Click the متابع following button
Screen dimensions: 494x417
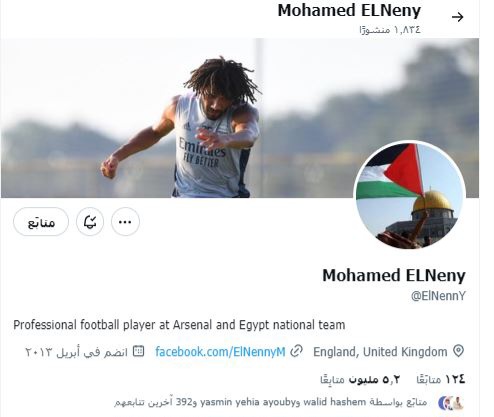pos(41,222)
